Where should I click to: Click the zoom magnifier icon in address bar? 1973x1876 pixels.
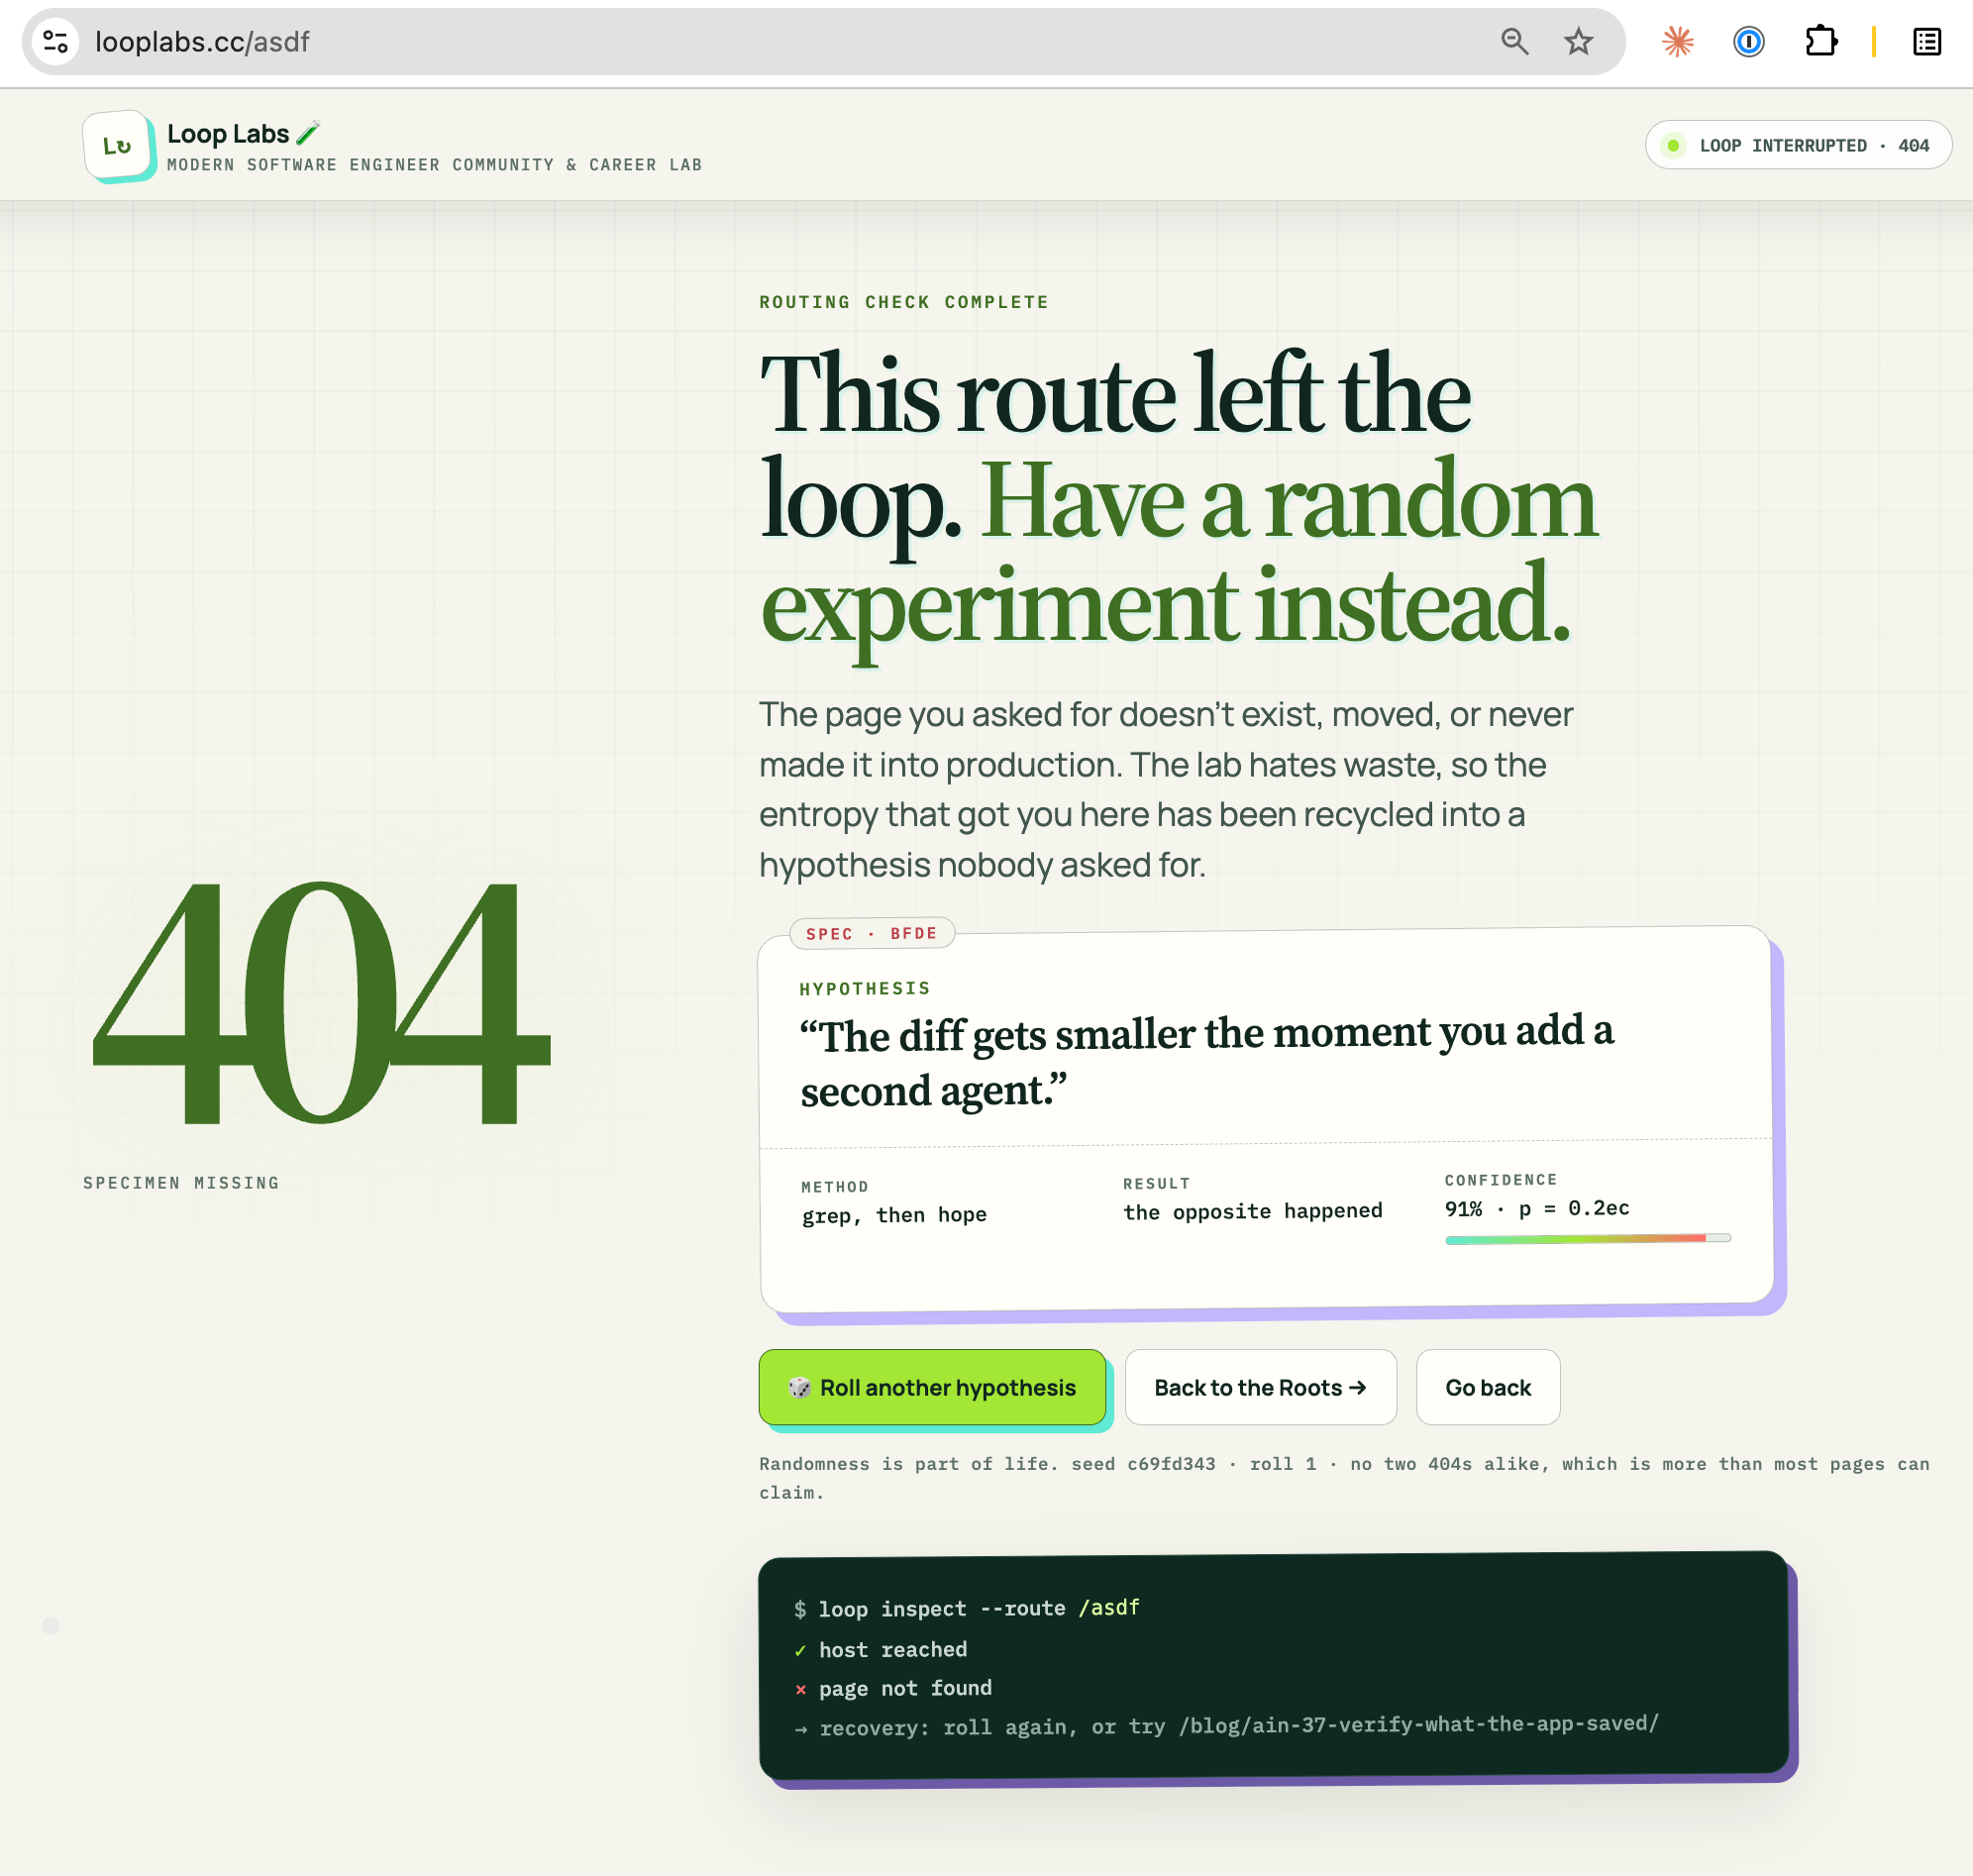(1514, 42)
